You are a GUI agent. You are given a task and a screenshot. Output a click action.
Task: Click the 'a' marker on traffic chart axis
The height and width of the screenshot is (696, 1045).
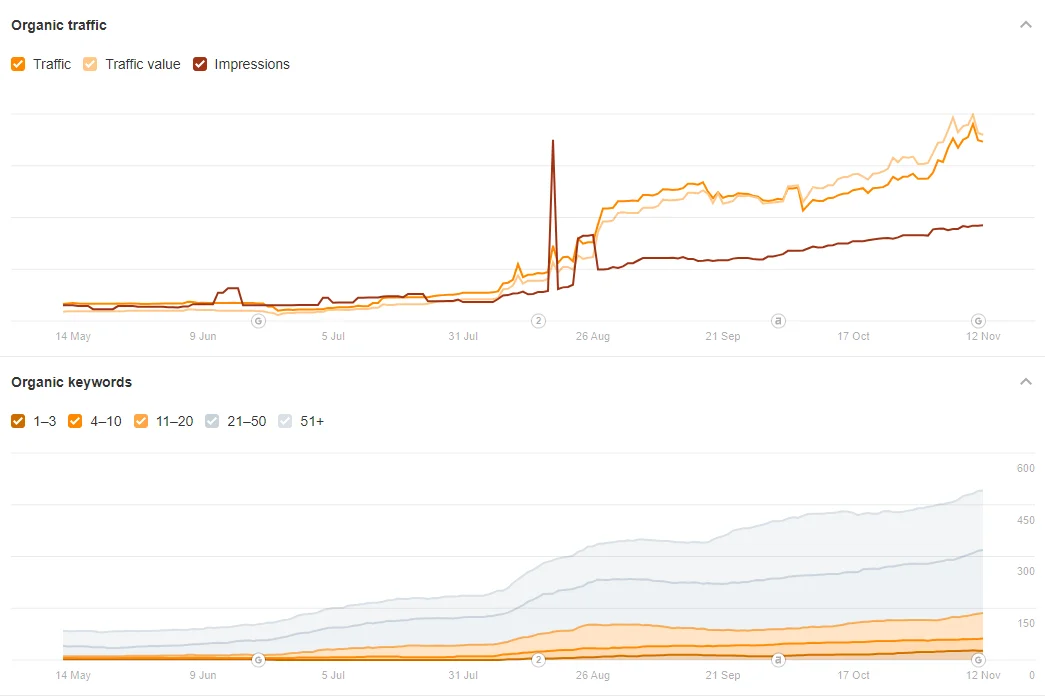tap(778, 321)
